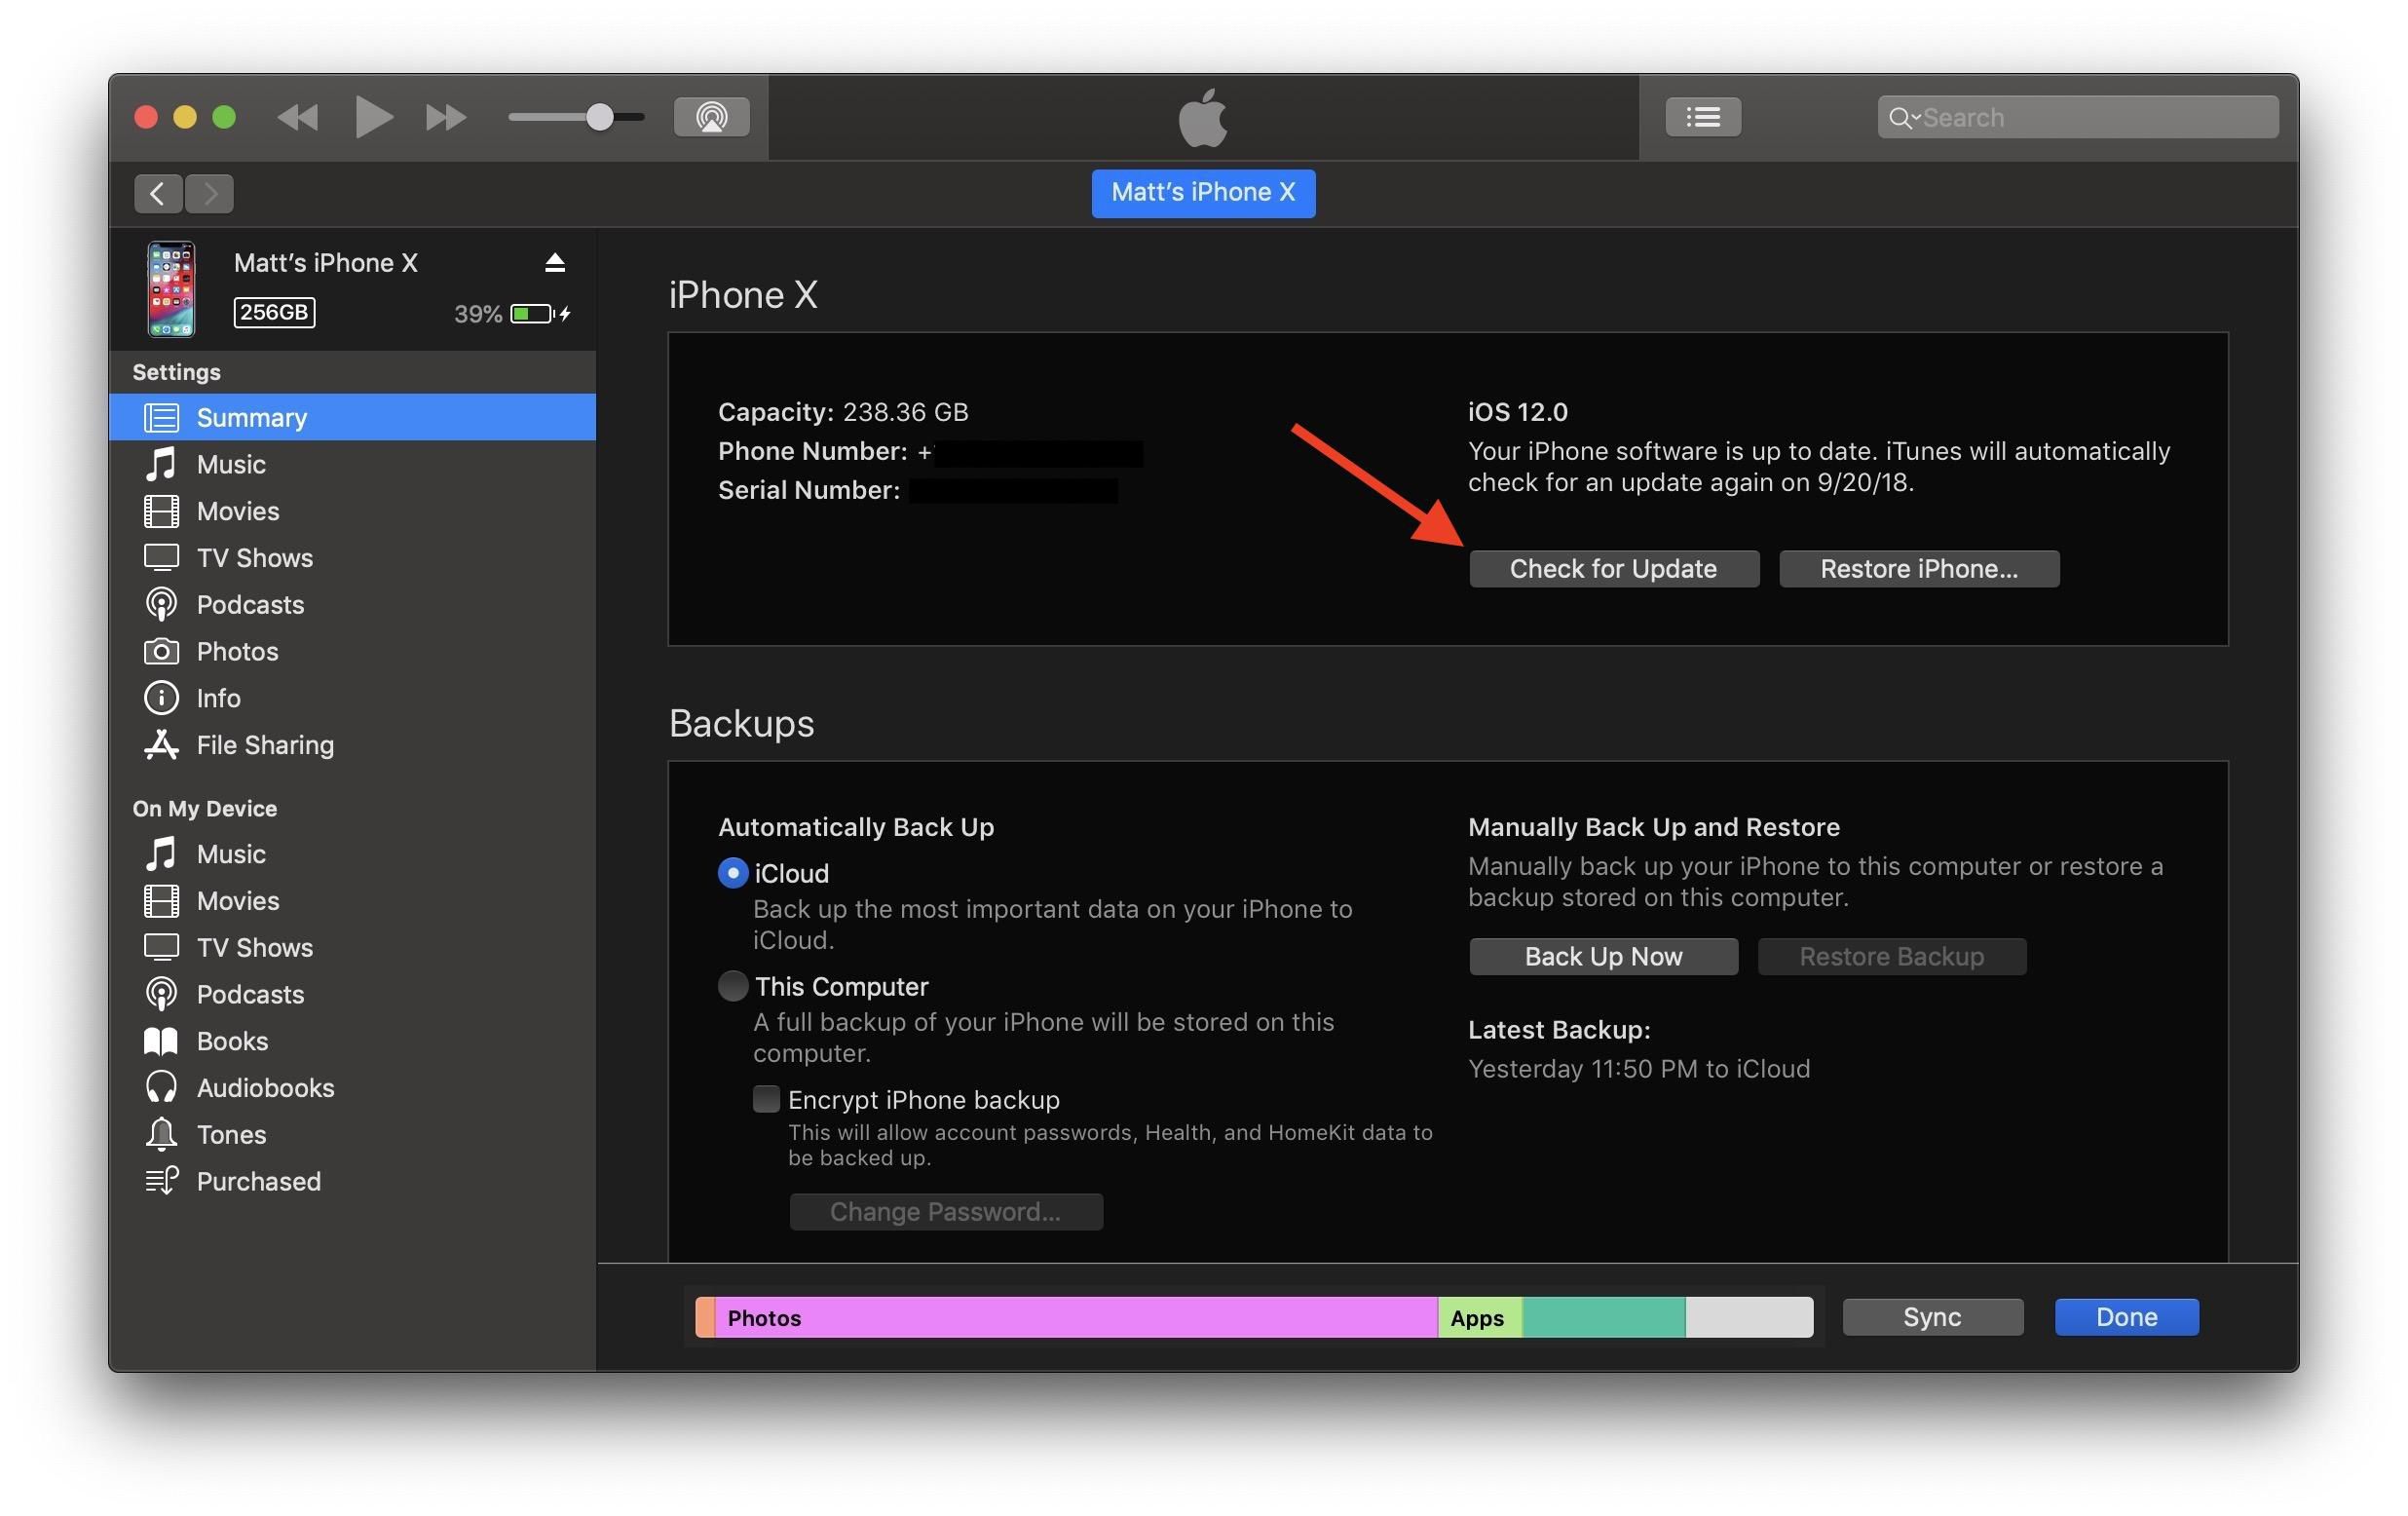
Task: Select the iCloud backup radio button
Action: [x=733, y=873]
